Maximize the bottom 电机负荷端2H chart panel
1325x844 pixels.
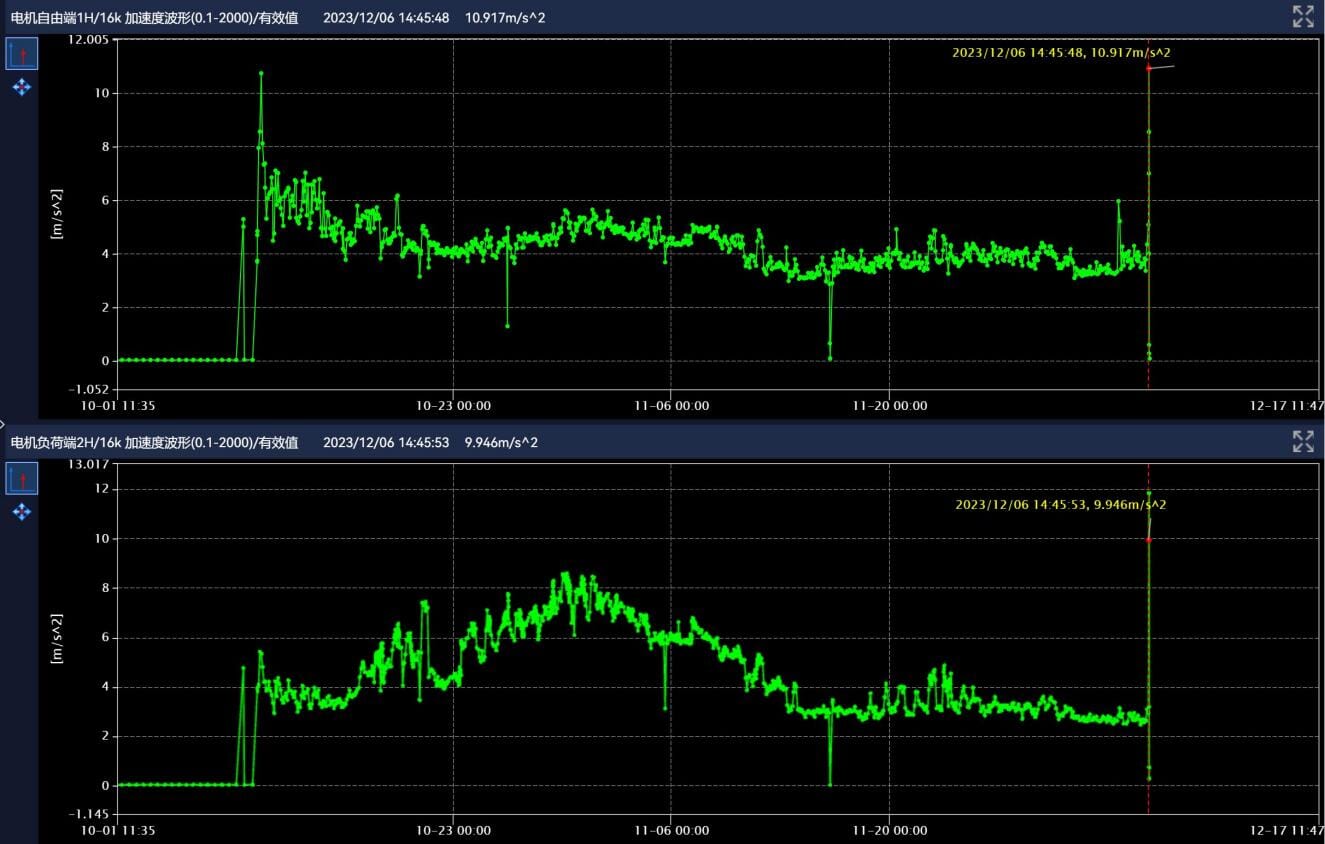[x=1302, y=441]
